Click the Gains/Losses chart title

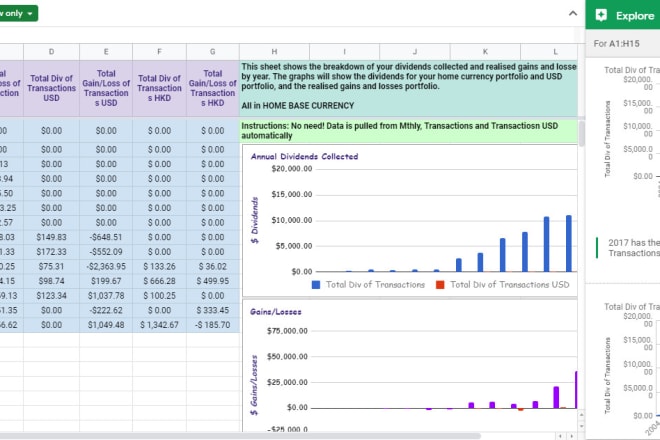pyautogui.click(x=276, y=312)
